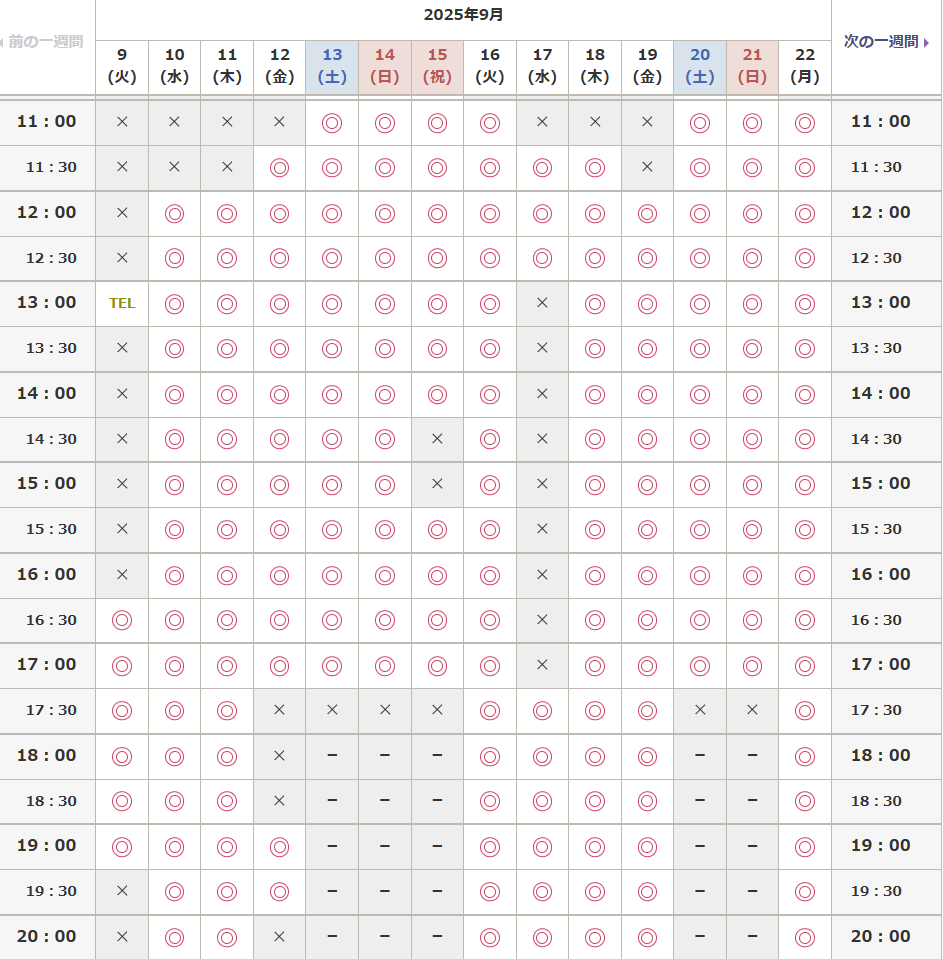Click the TEL cell at 13:00 September 9
This screenshot has height=959, width=943.
point(122,303)
